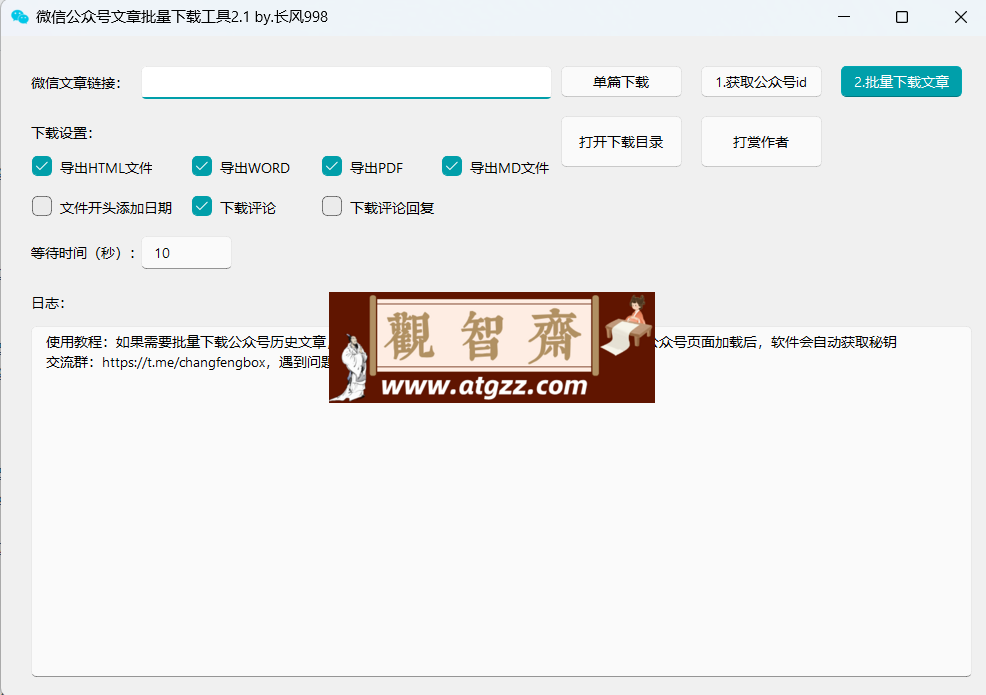
Task: Click the 1.获取公众号id button
Action: click(x=761, y=82)
